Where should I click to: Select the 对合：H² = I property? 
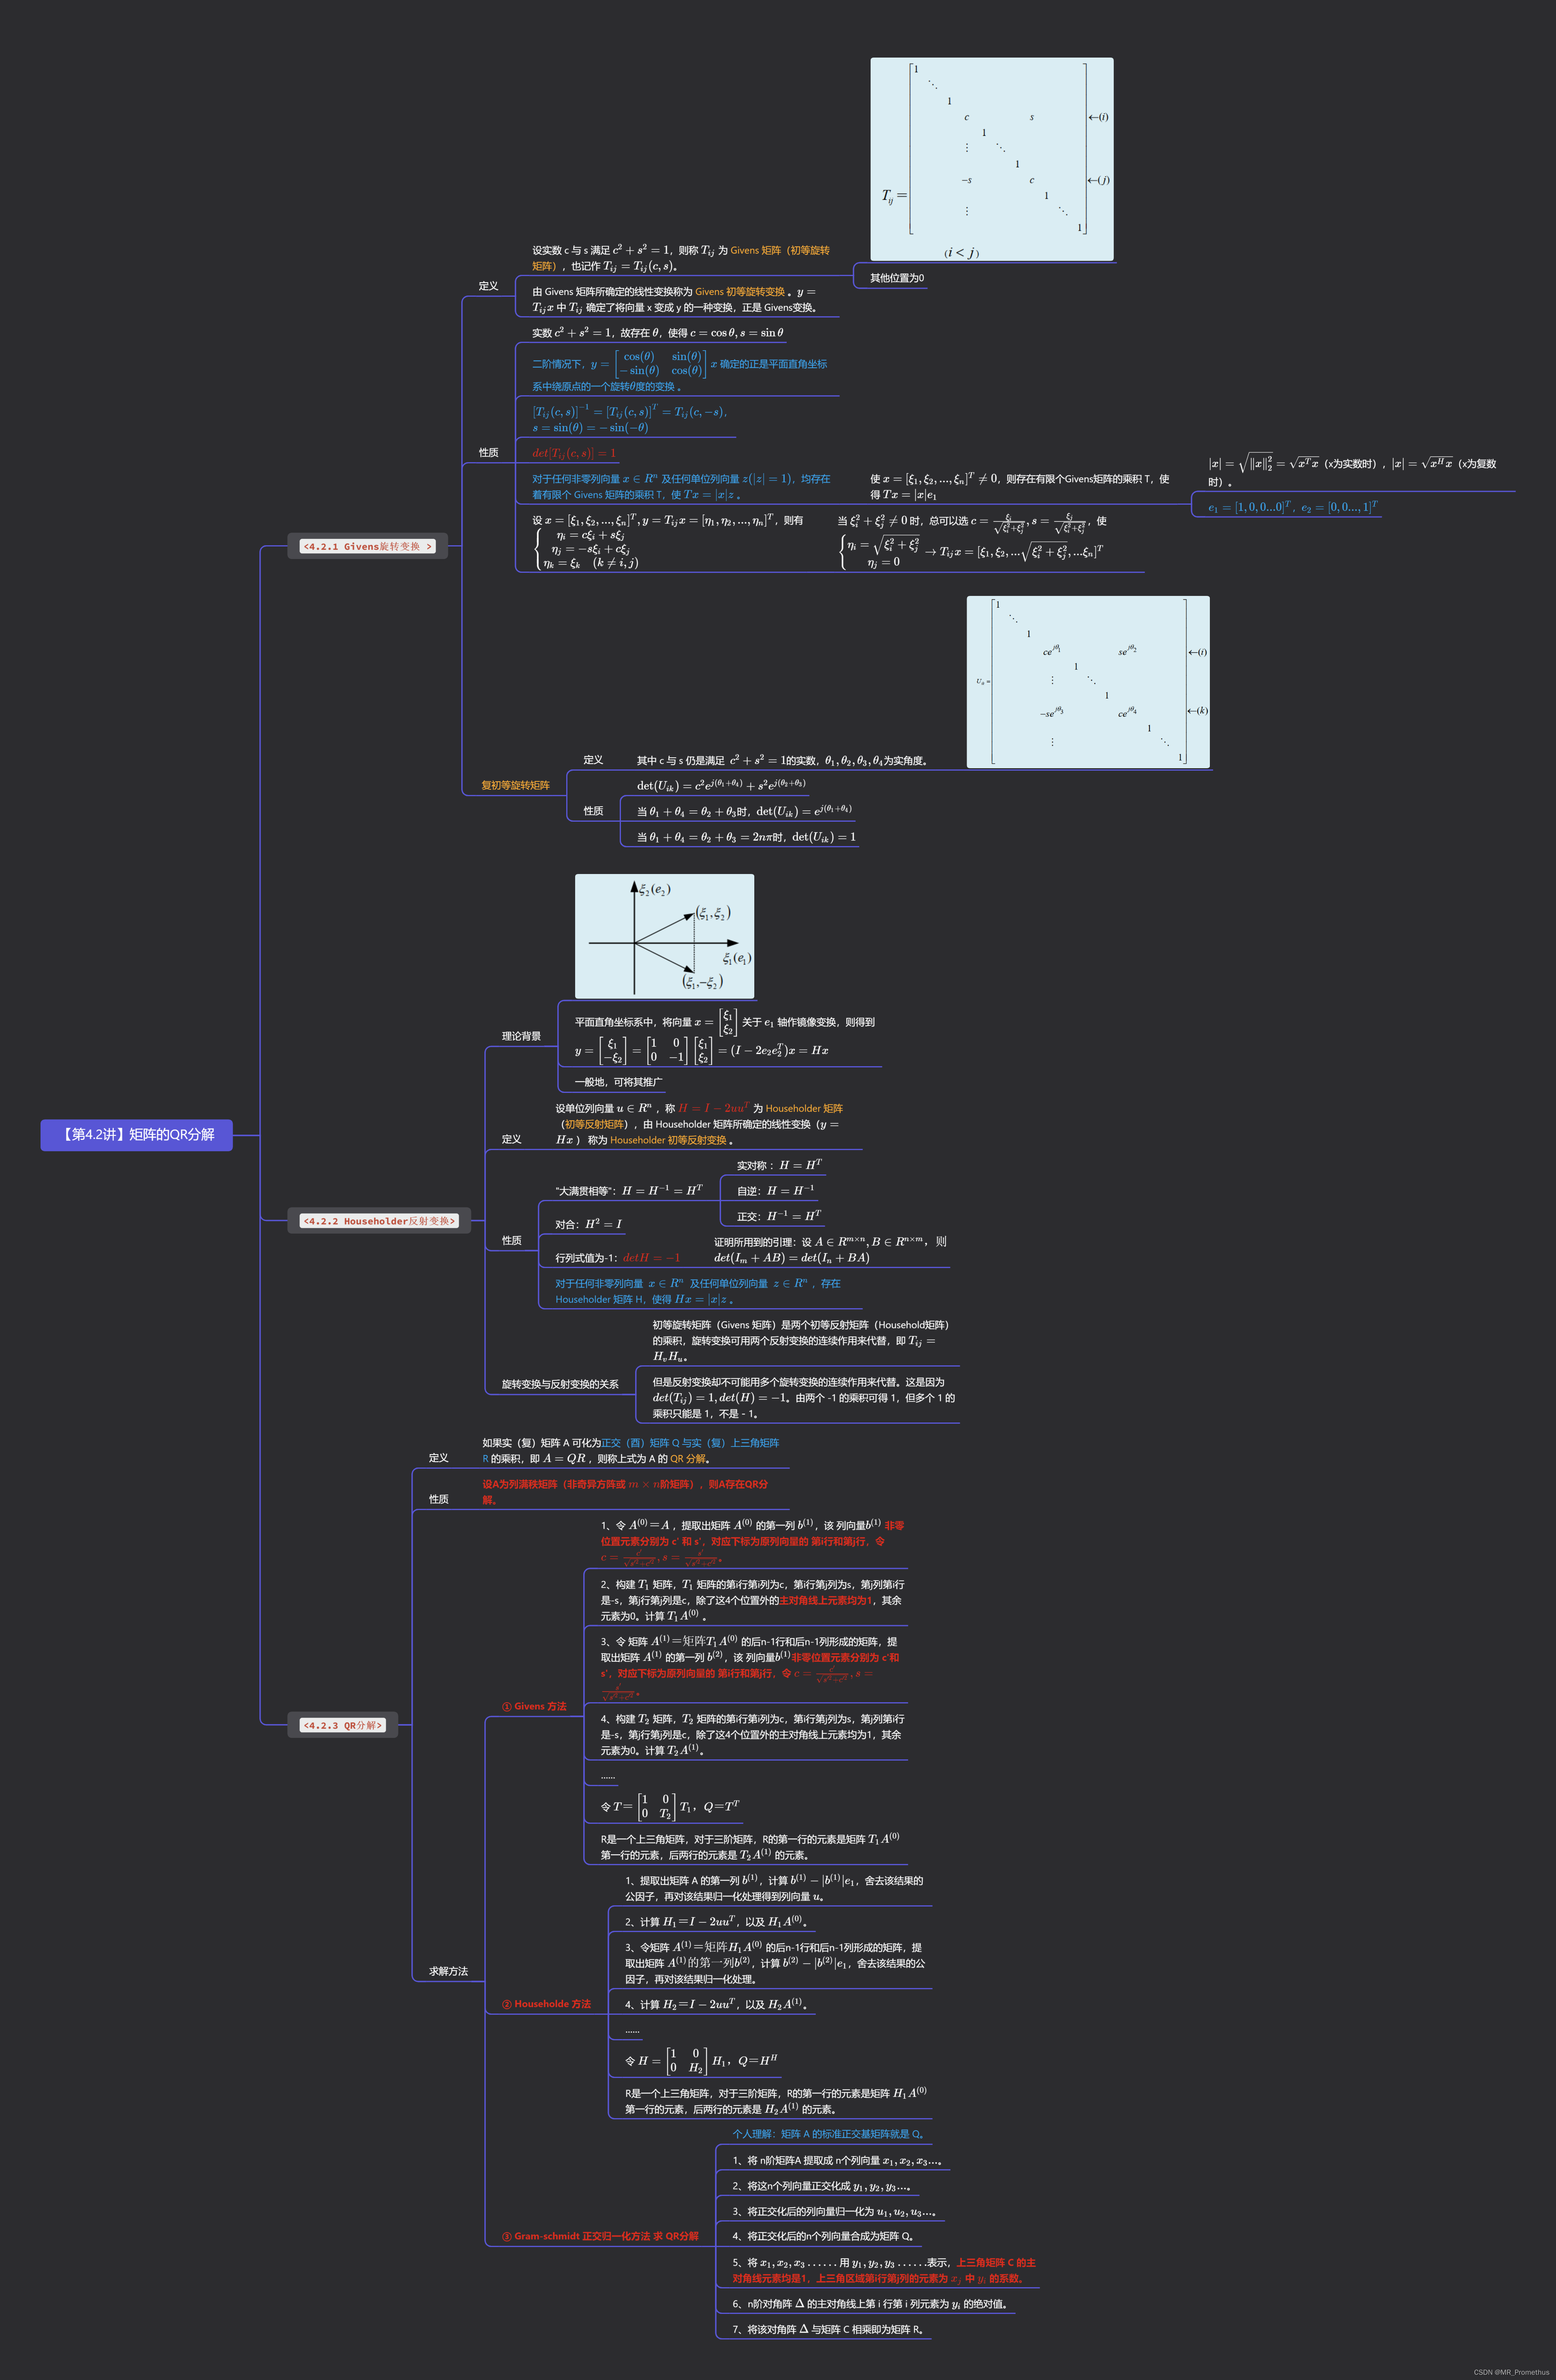[x=588, y=1224]
